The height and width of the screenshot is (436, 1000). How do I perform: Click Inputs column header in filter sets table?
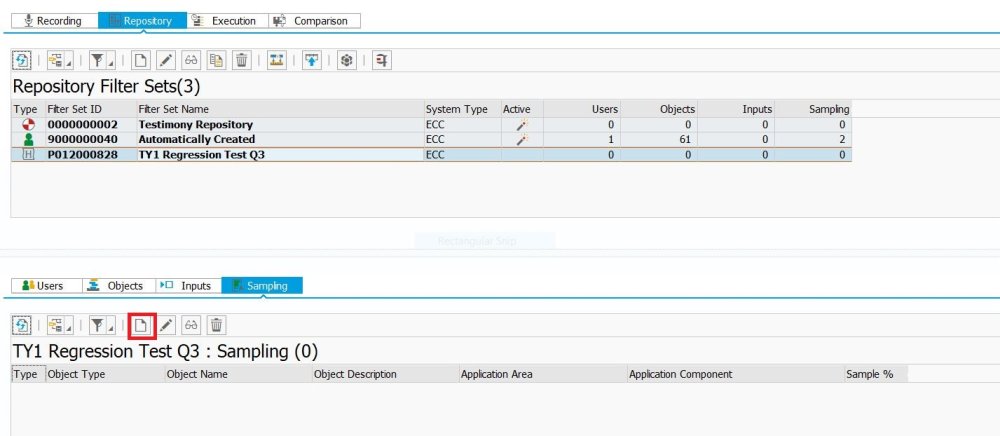click(x=736, y=109)
